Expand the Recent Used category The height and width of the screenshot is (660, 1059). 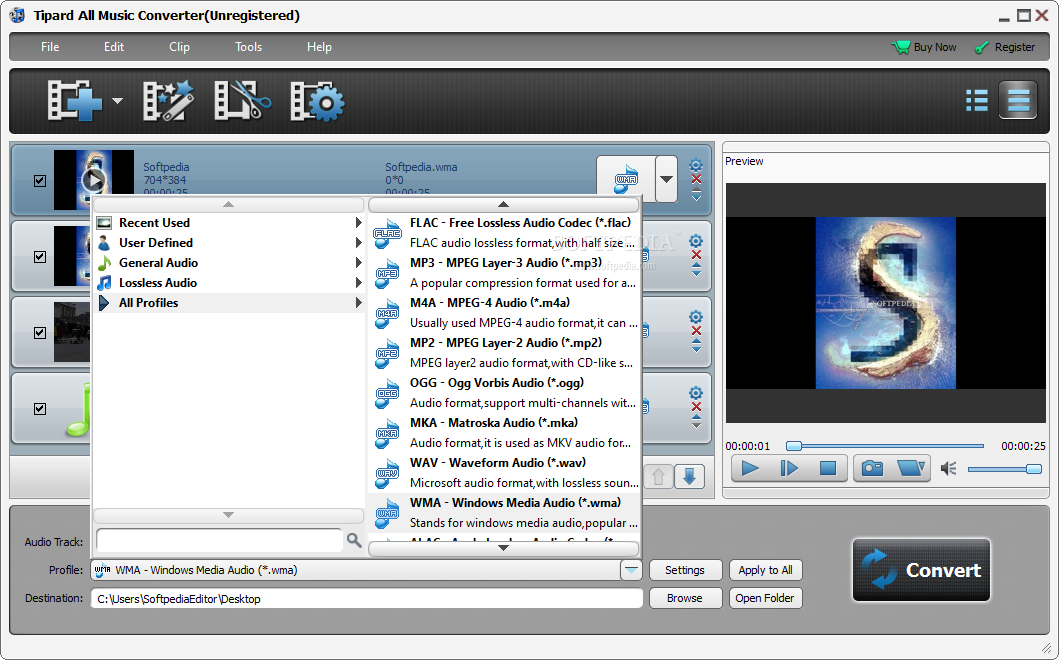[x=229, y=223]
